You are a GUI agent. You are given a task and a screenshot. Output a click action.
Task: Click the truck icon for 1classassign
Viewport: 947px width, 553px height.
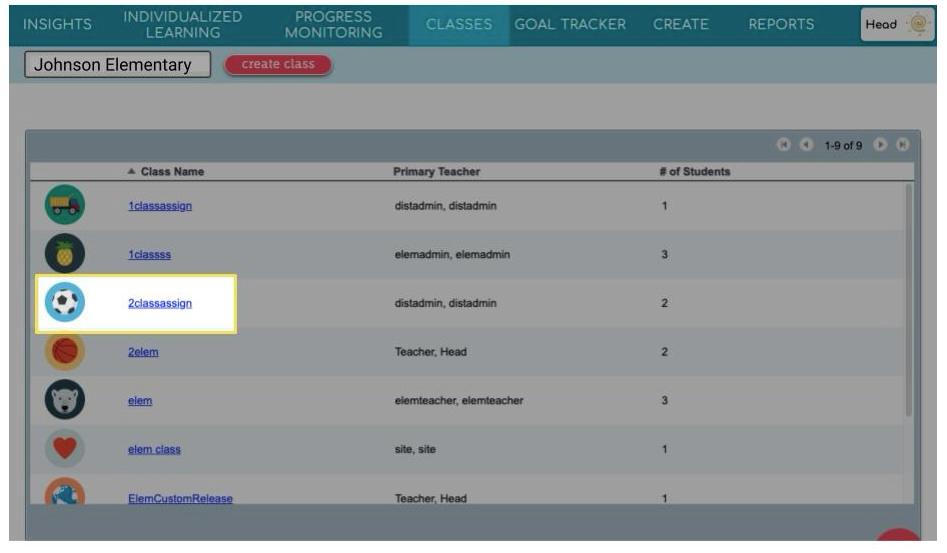click(x=65, y=205)
